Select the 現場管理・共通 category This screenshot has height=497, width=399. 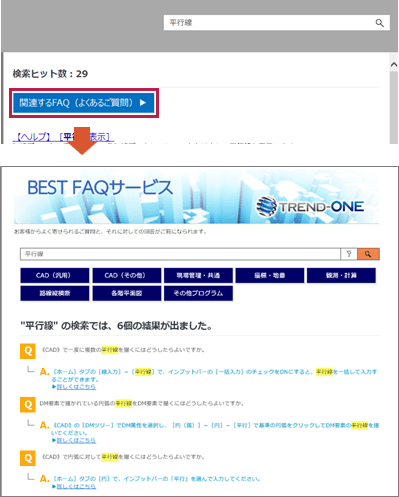tap(198, 275)
